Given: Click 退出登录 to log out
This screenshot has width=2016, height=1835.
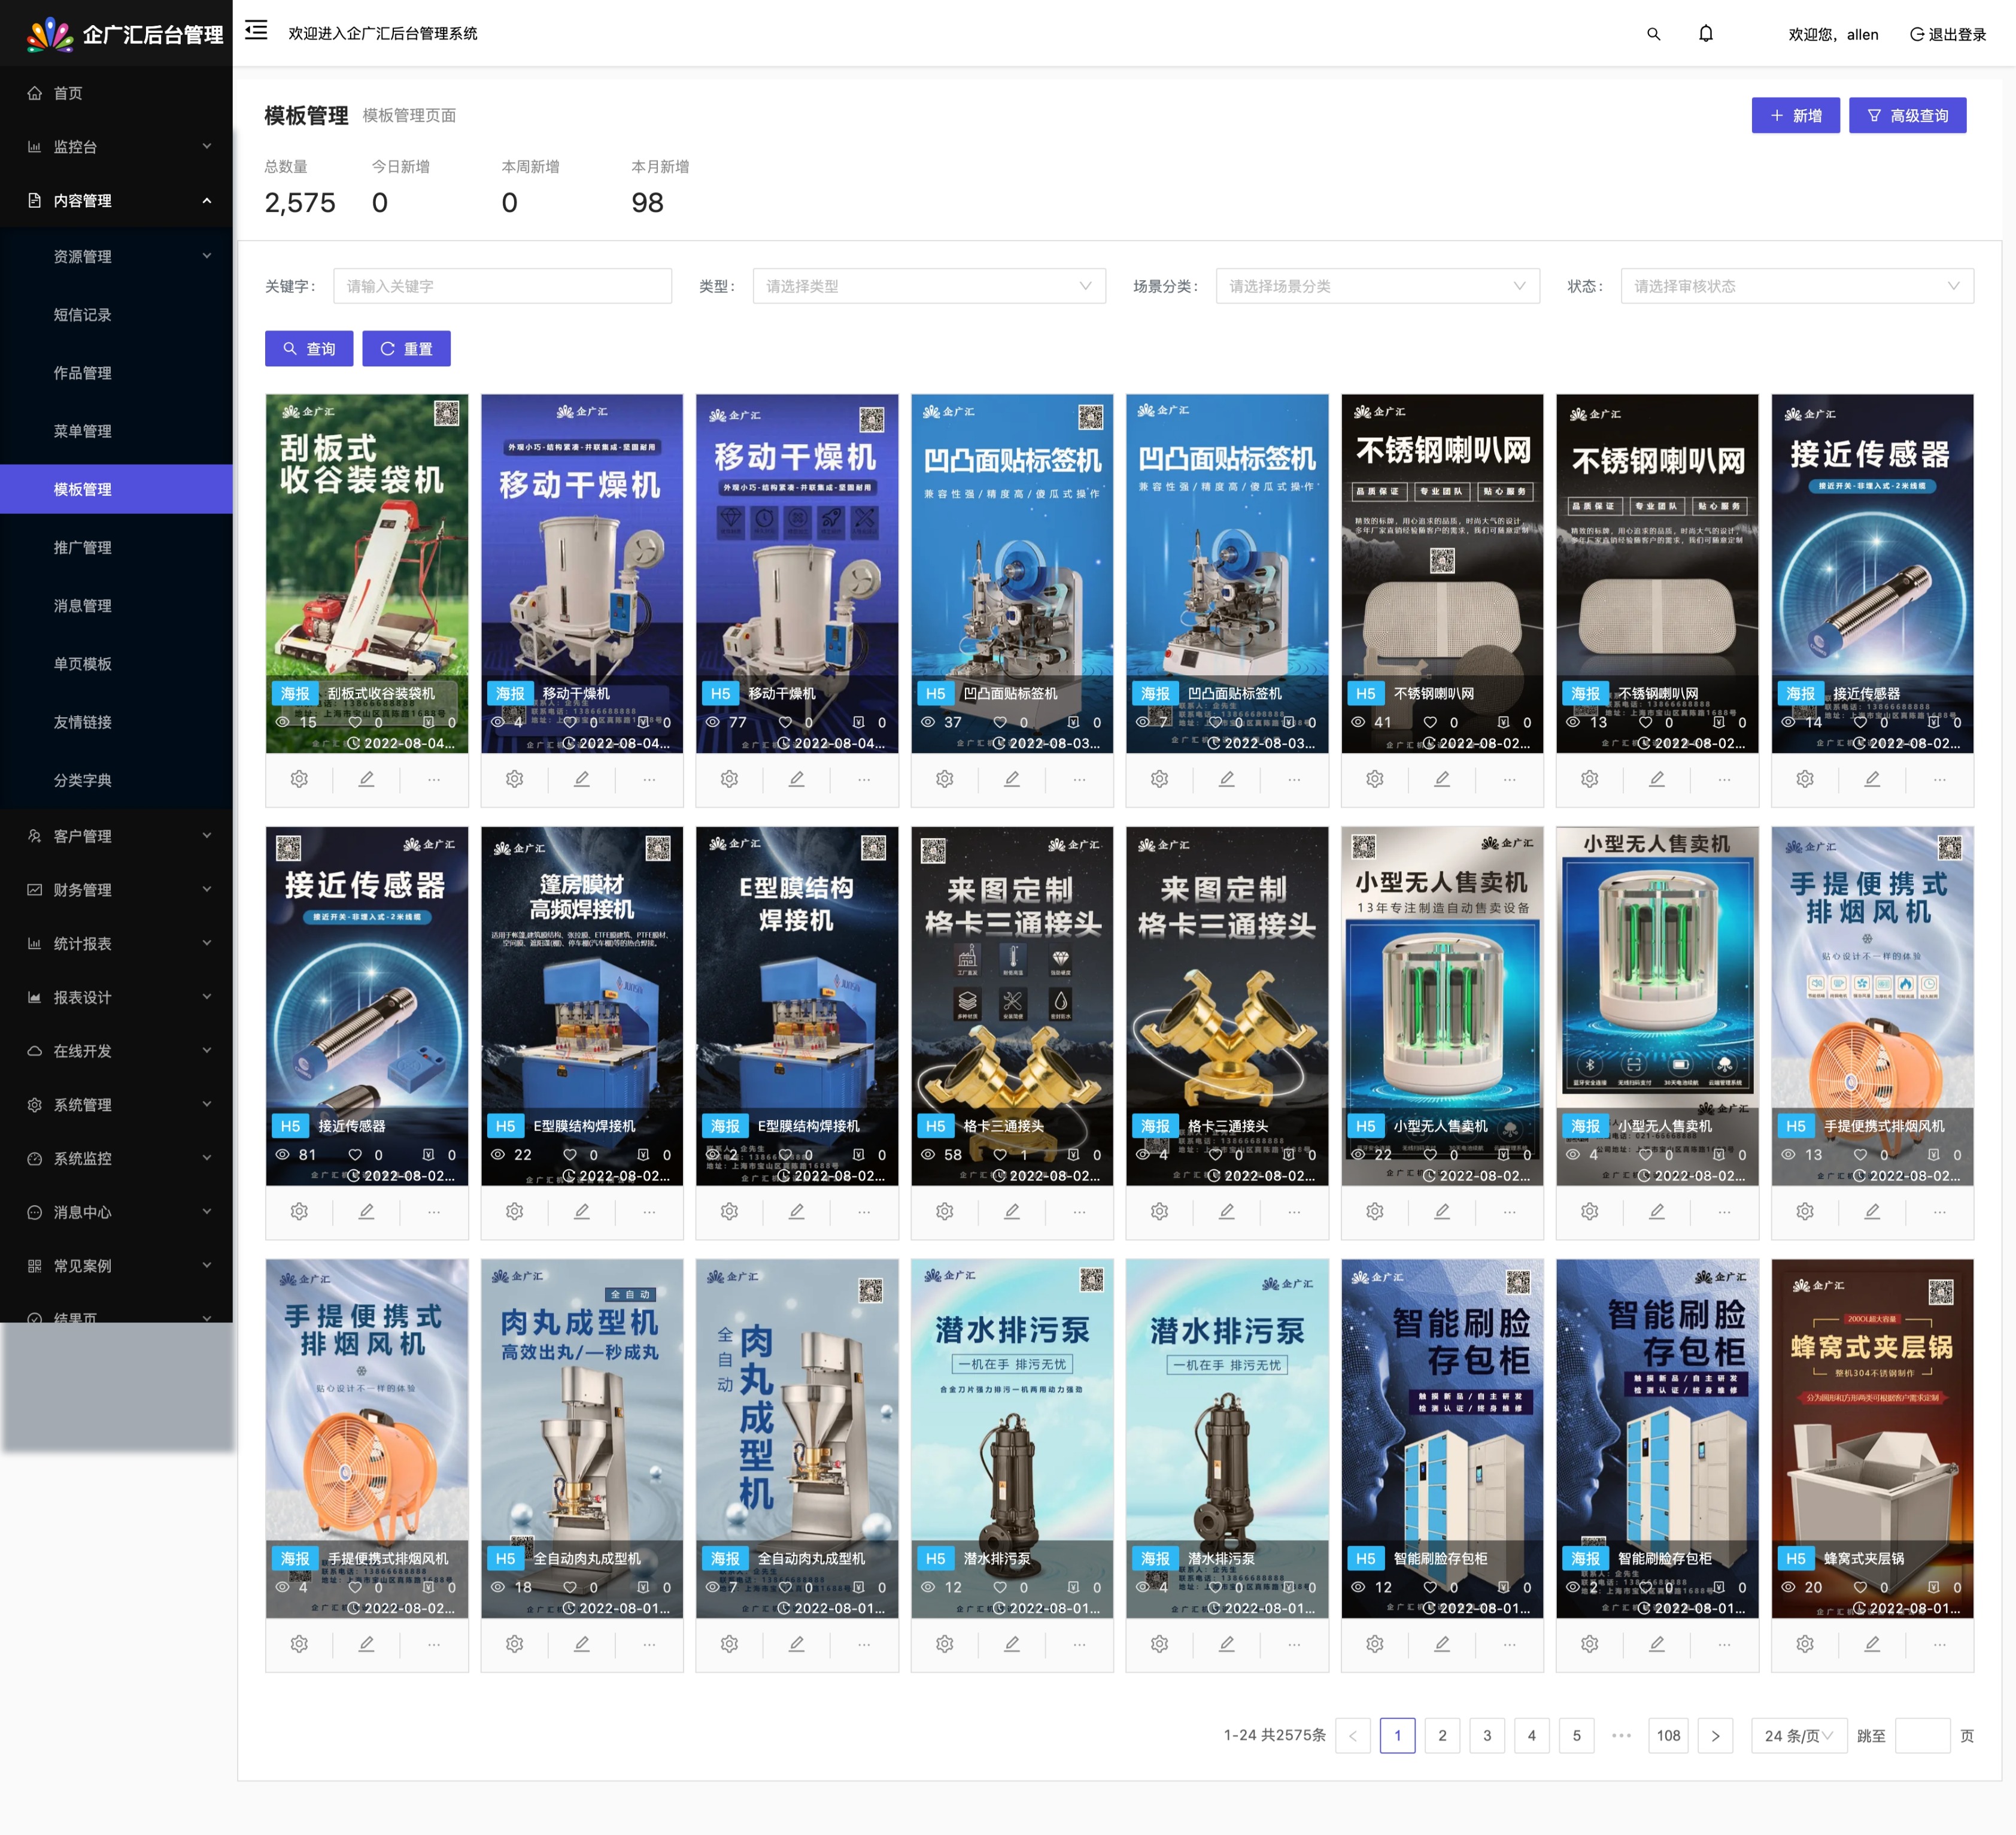Looking at the screenshot, I should (x=1947, y=34).
